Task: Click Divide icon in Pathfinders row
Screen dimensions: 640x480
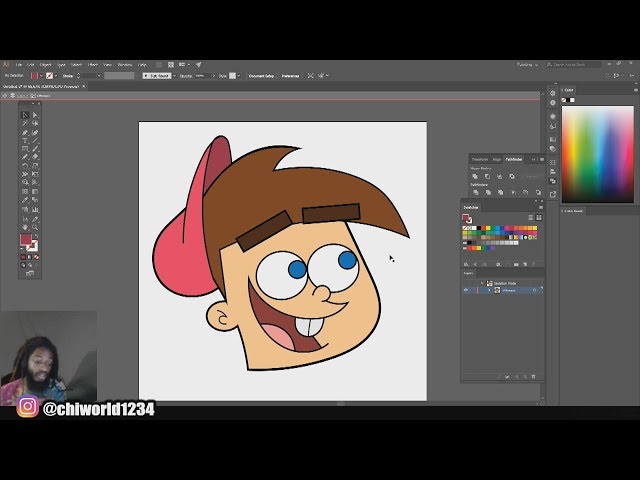Action: [476, 192]
